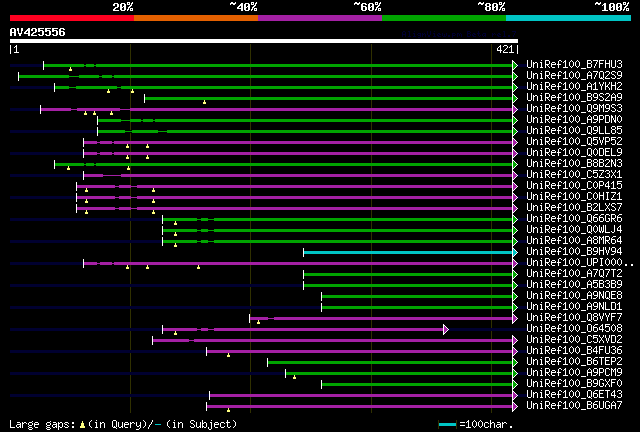640x432 pixels.
Task: Click the purple arrowhead ending the C5XVD2 alignment
Action: pyautogui.click(x=515, y=340)
